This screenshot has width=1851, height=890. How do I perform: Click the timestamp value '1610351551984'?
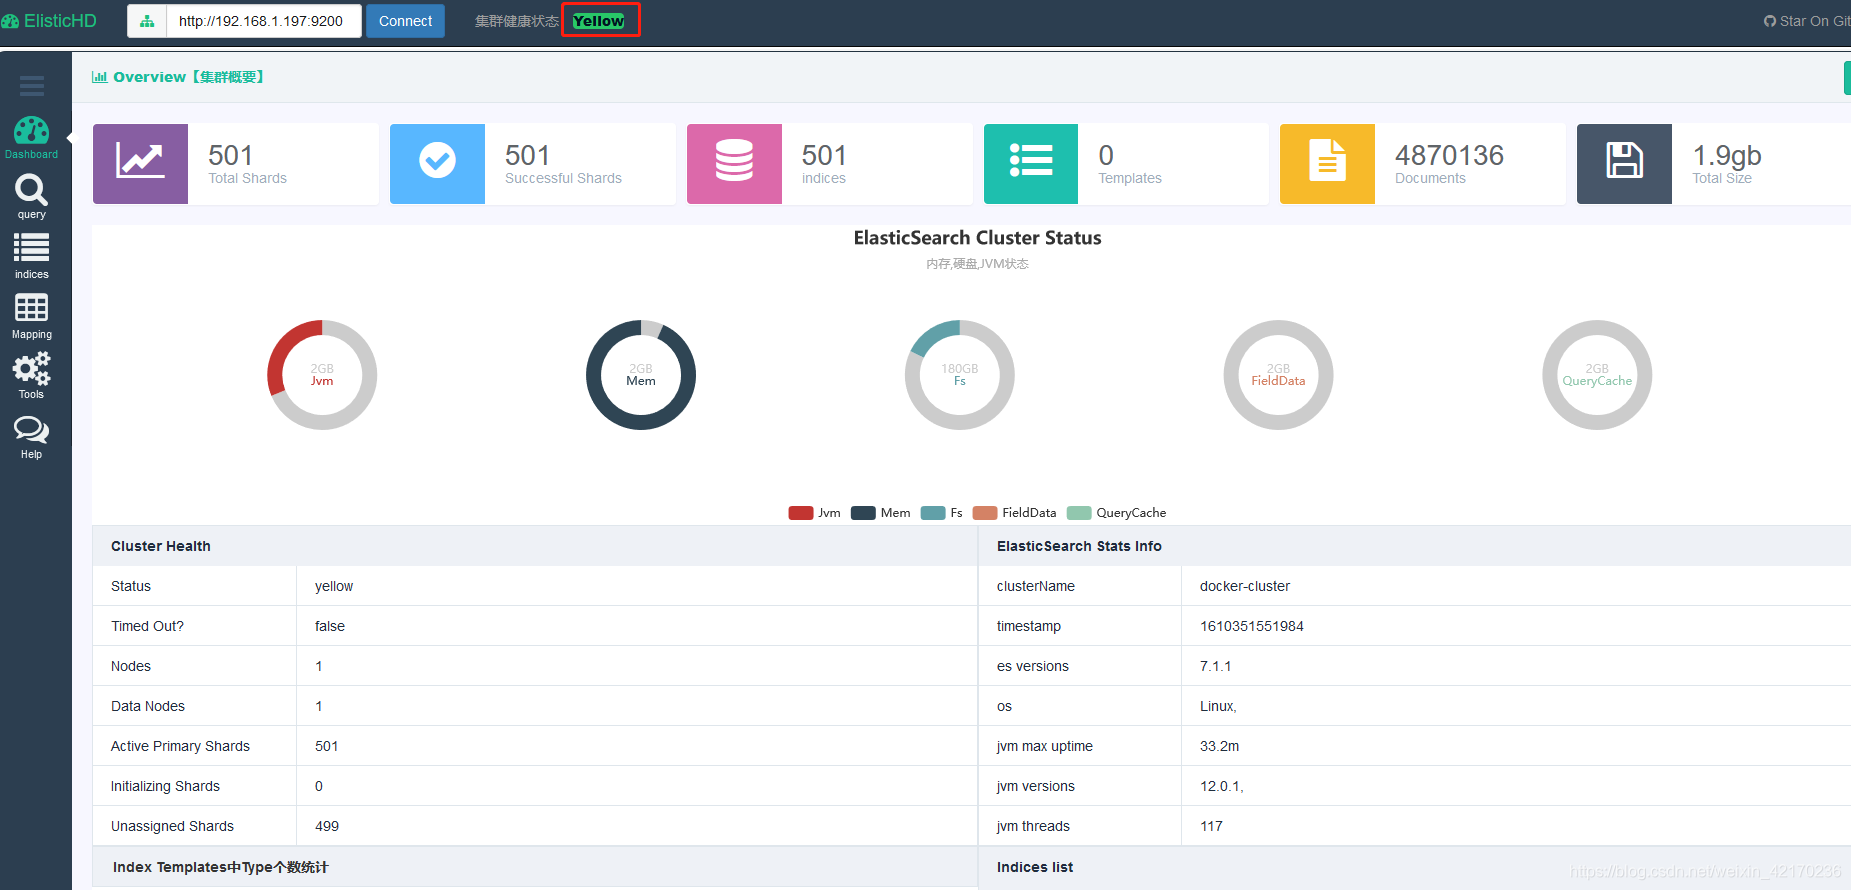point(1252,626)
